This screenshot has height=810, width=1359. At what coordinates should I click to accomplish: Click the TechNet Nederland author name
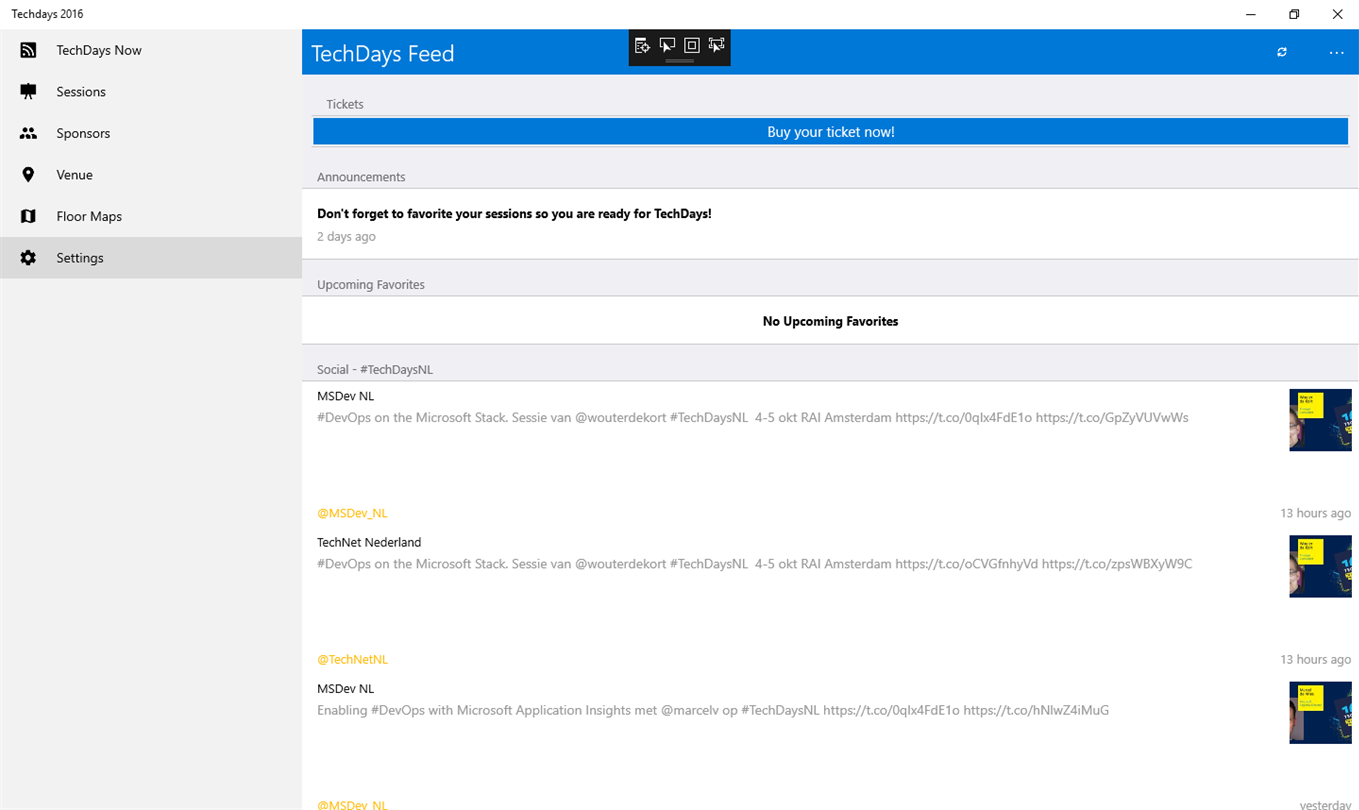pyautogui.click(x=369, y=543)
